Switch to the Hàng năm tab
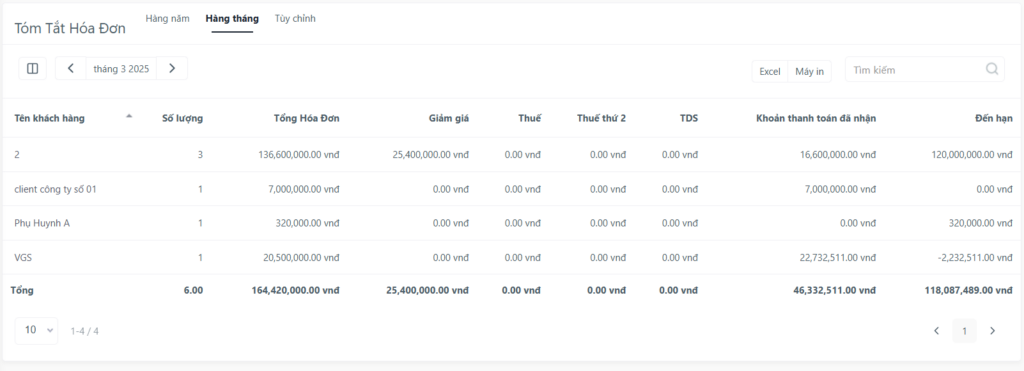 tap(167, 18)
